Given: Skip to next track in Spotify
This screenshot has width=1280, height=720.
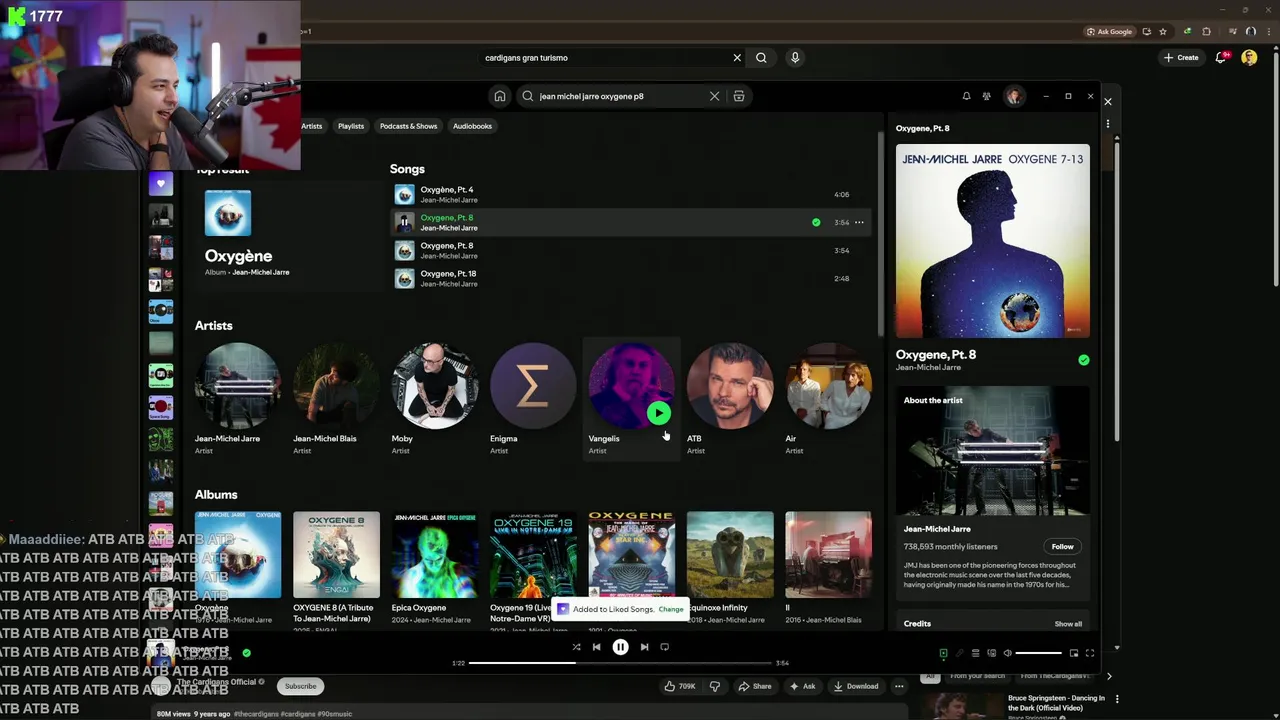Looking at the screenshot, I should pos(644,647).
